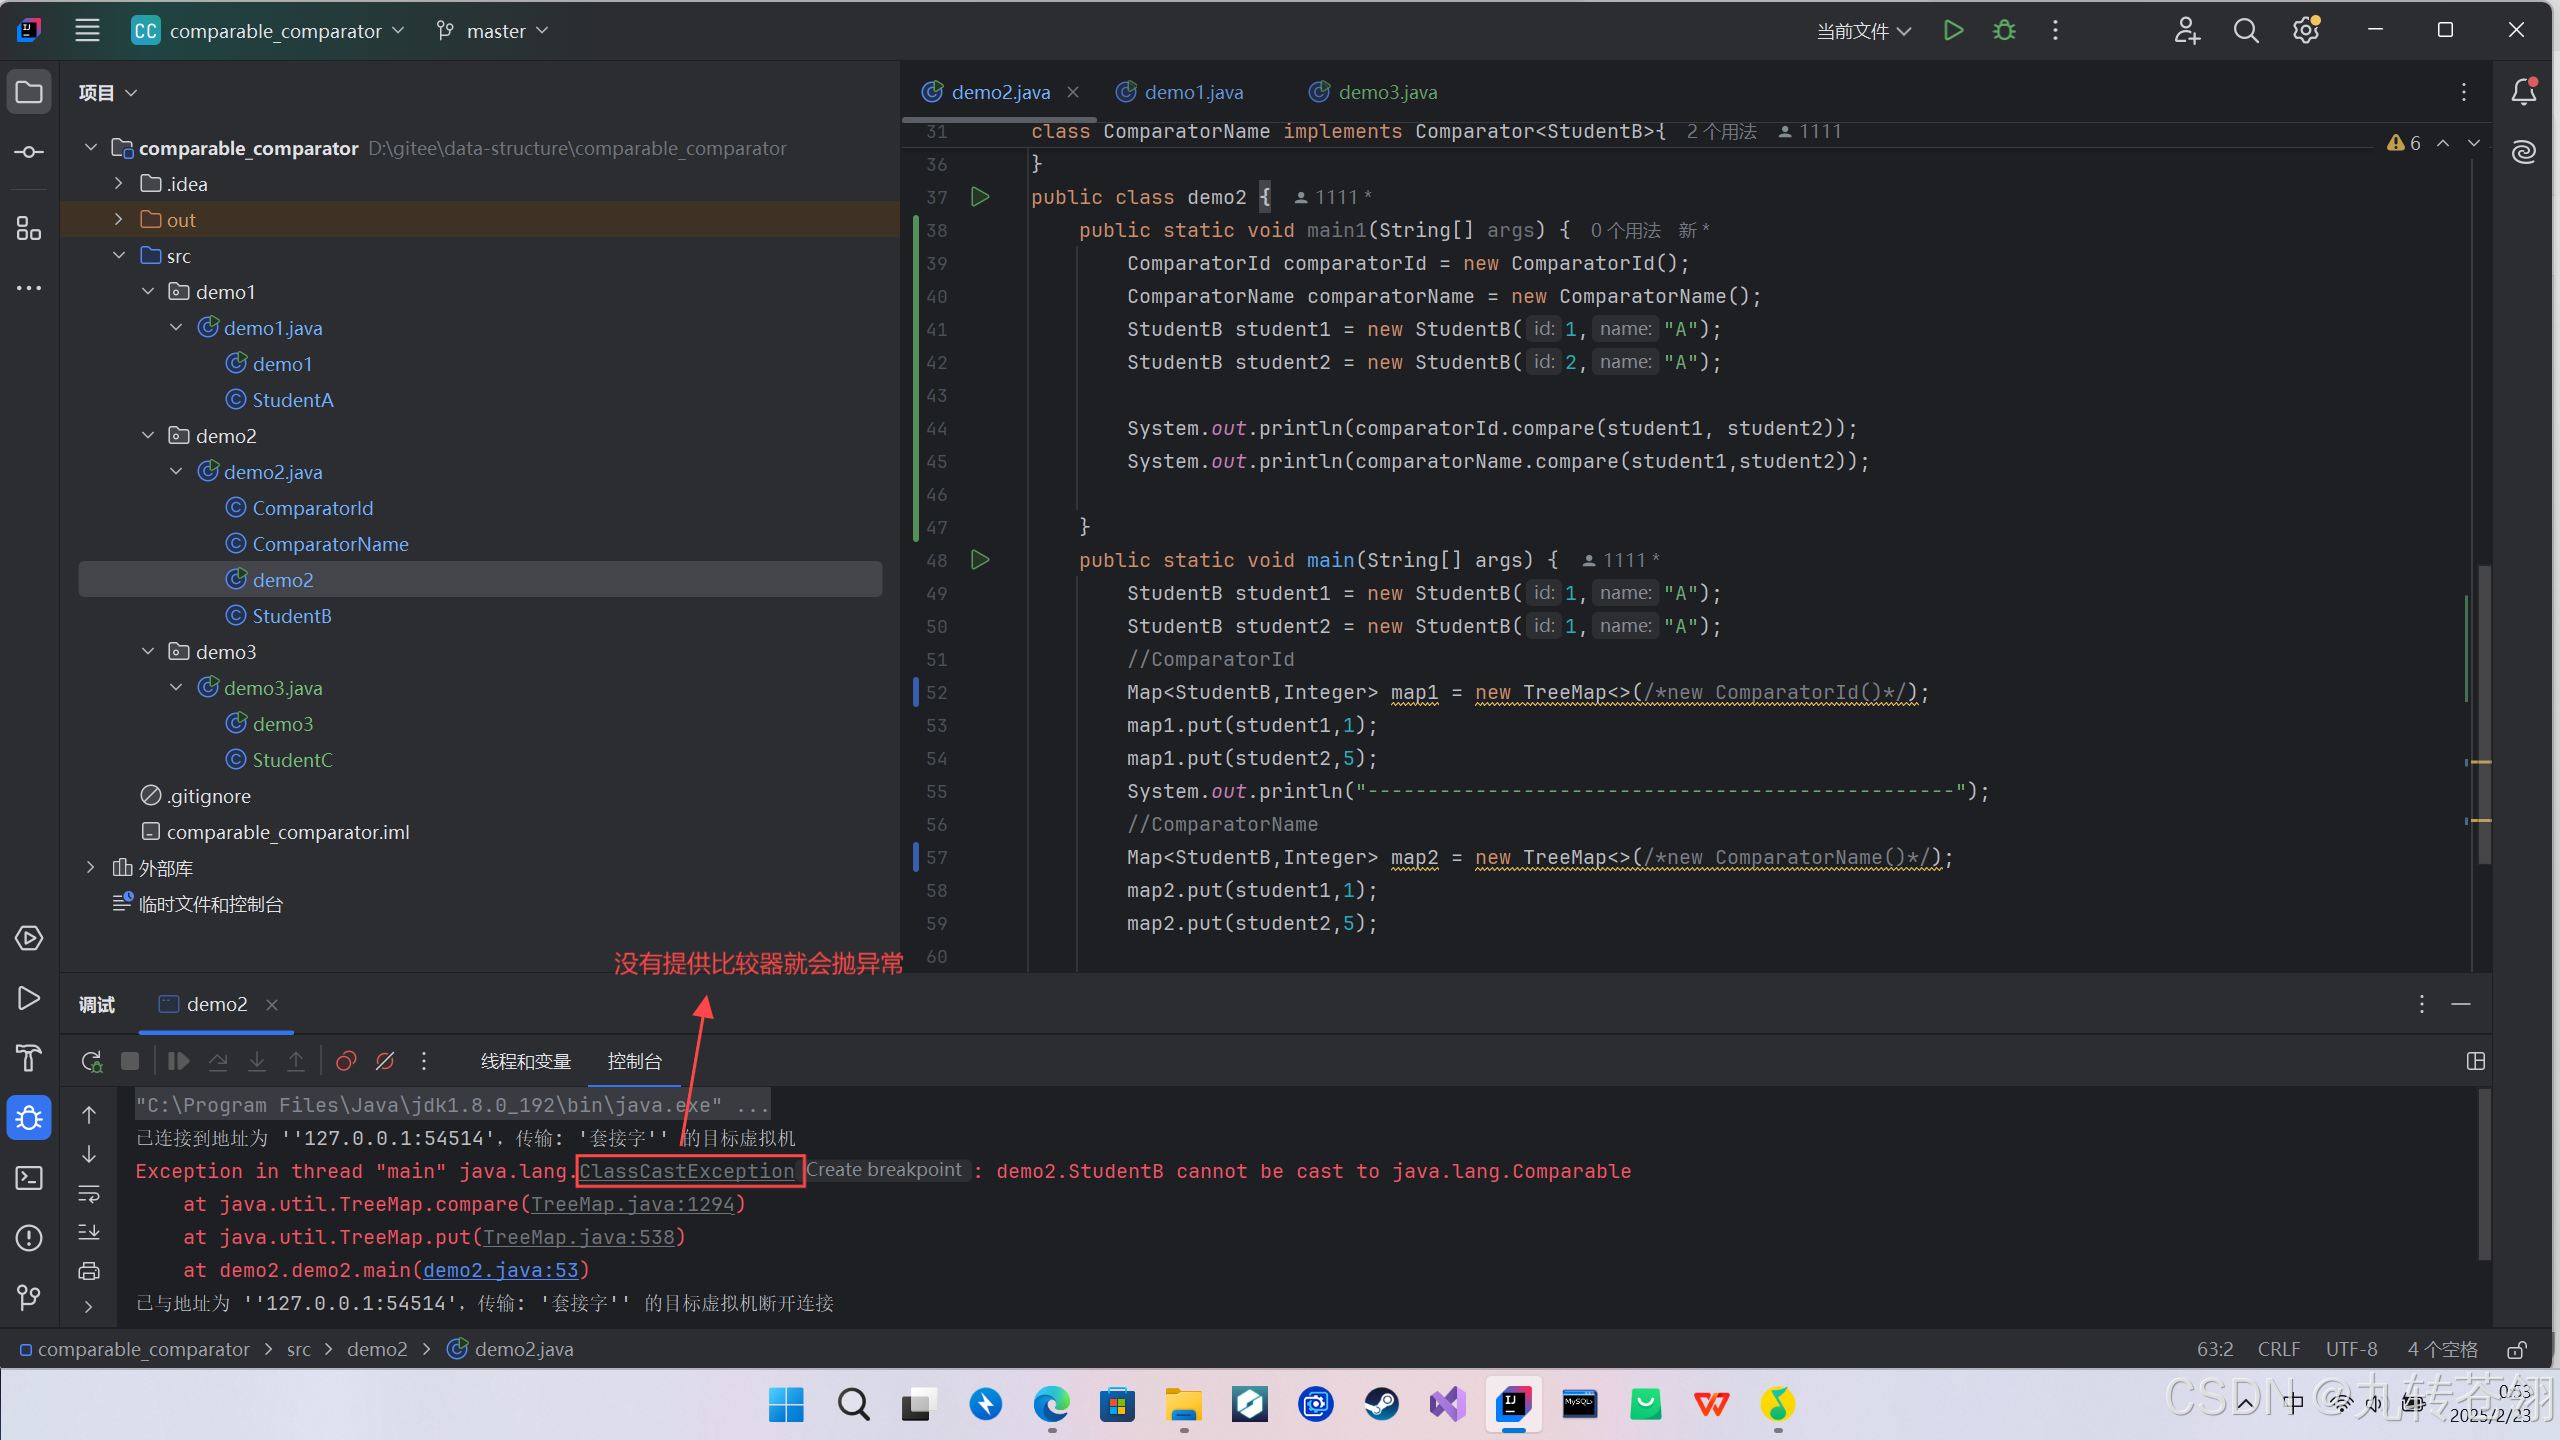Click Create breakpoint hint
This screenshot has height=1440, width=2560.
[x=884, y=1170]
